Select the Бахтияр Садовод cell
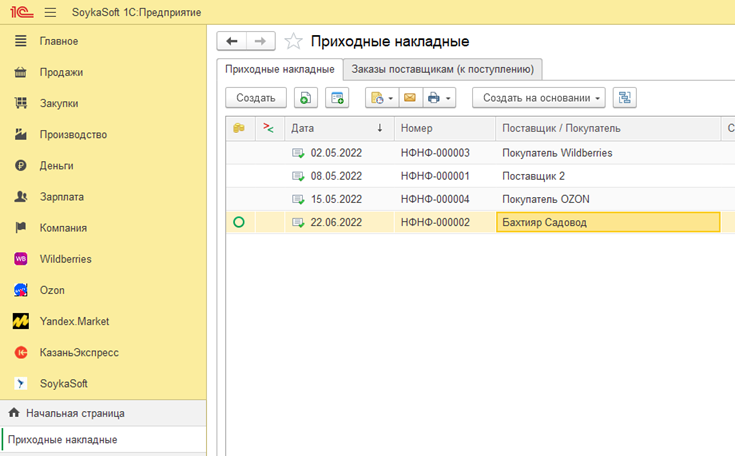 coord(607,222)
